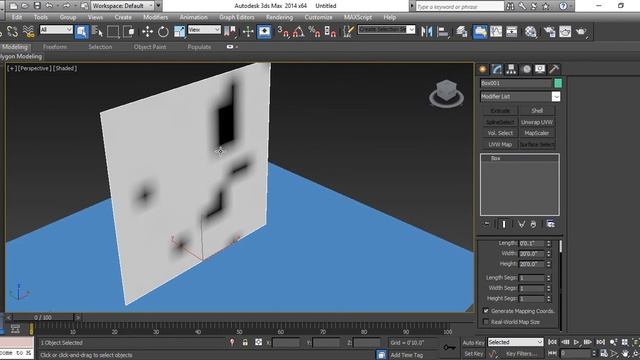640x360 pixels.
Task: Activate the Select and Scale tool
Action: click(180, 32)
